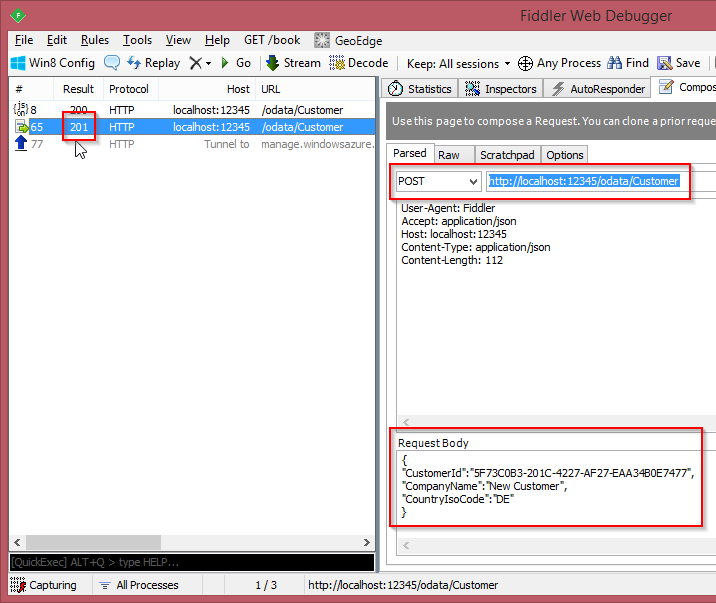Screen dimensions: 716x603
Task: Open the Rules menu
Action: pyautogui.click(x=95, y=40)
